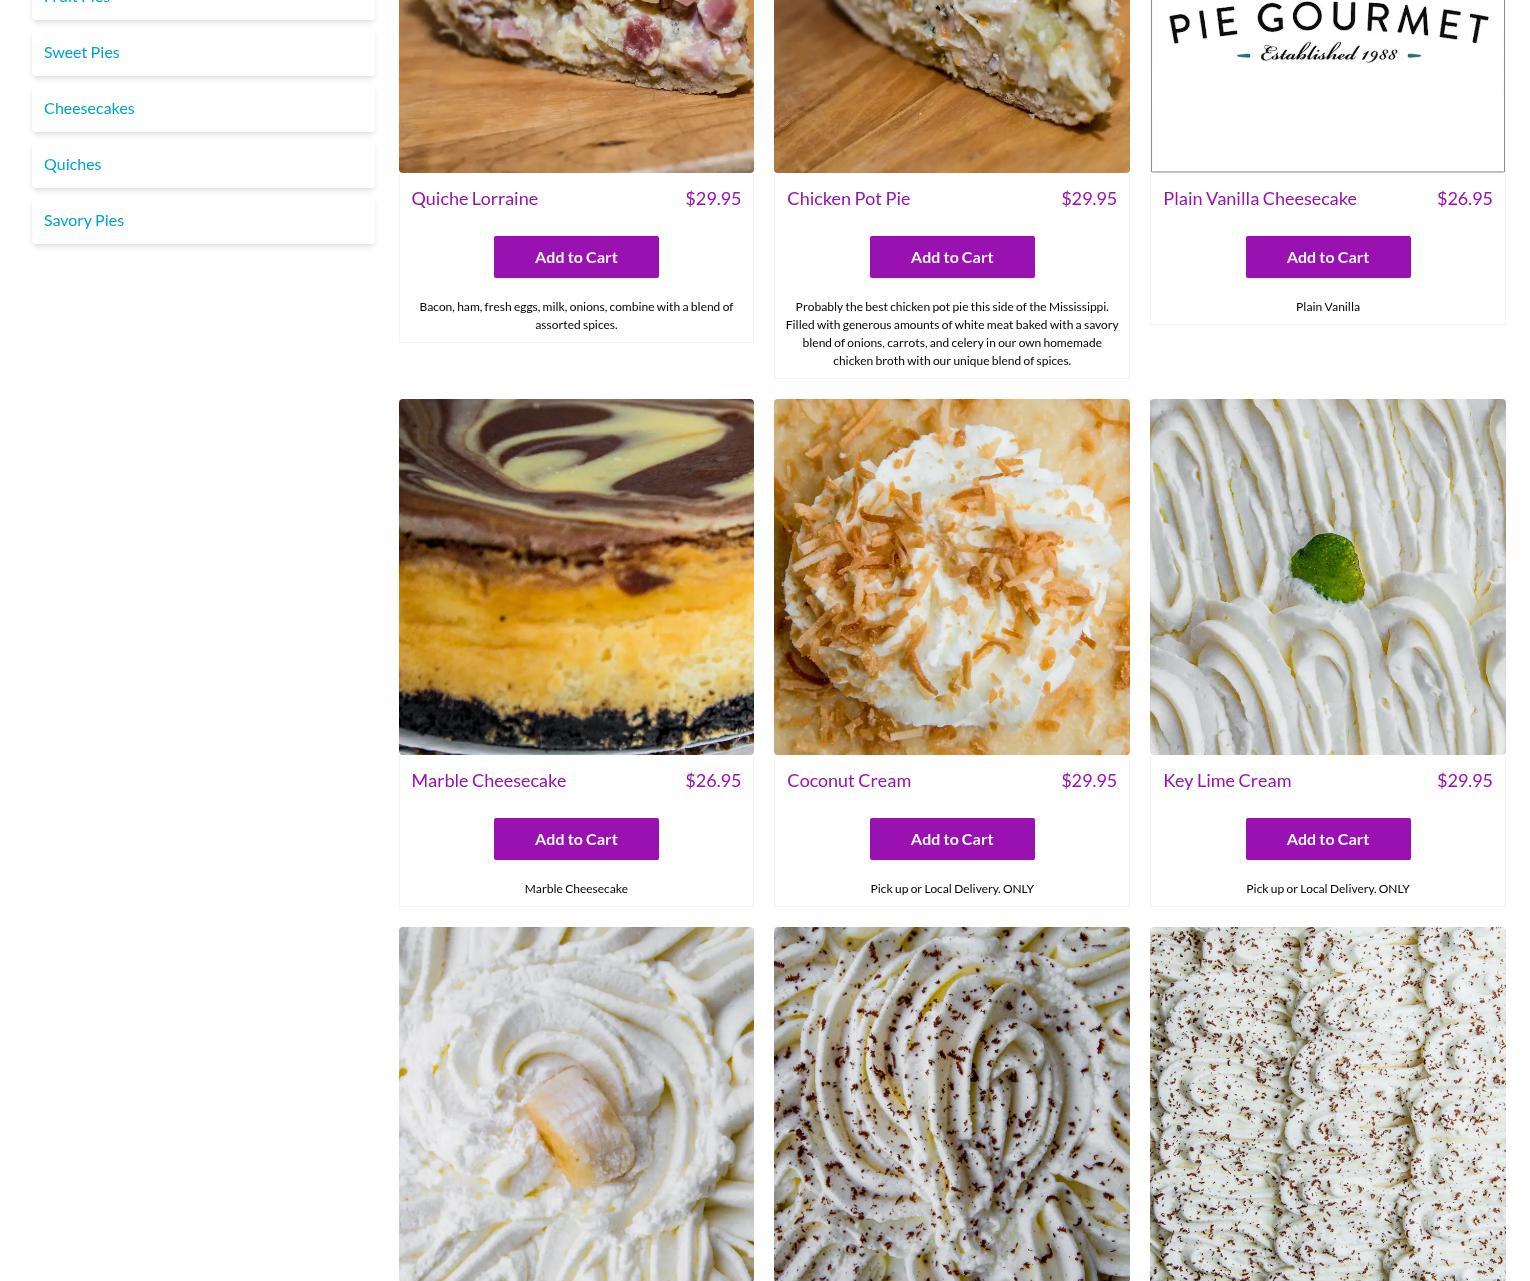Open the Sweet Pies category
Viewport: 1530px width, 1281px height.
coord(81,52)
